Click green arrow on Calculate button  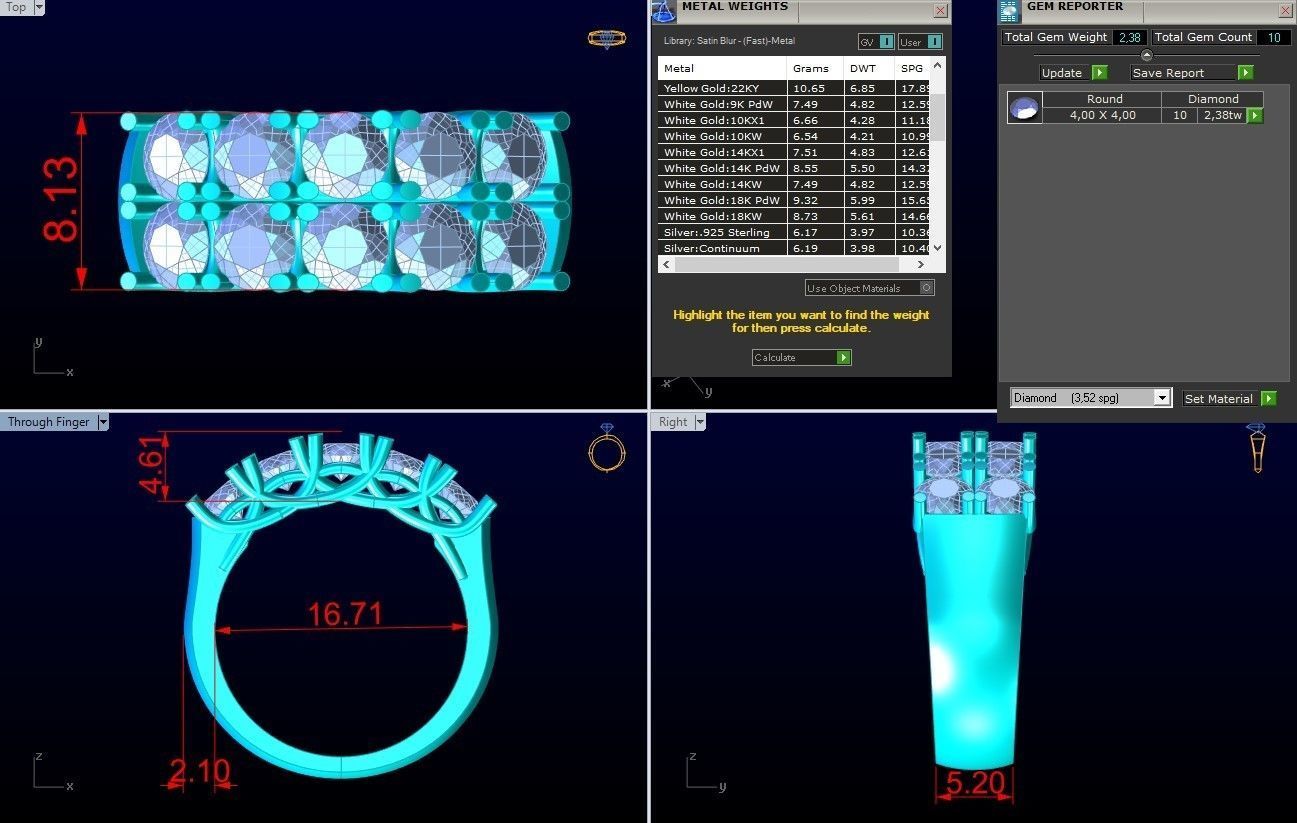tap(843, 357)
